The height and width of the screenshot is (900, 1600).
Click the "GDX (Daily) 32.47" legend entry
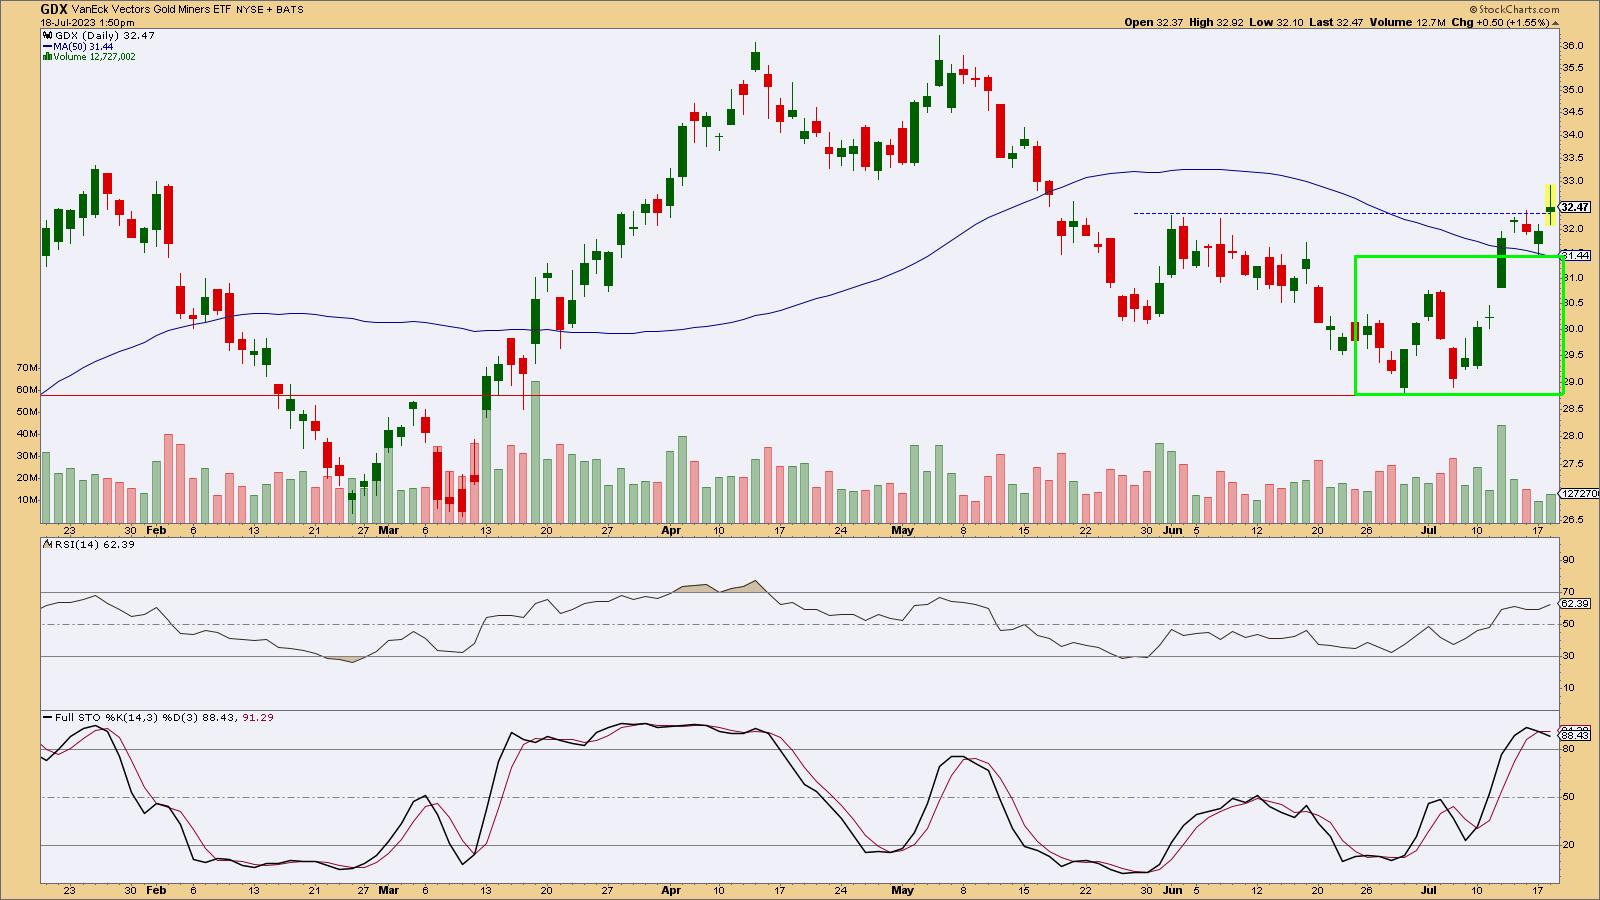[98, 35]
